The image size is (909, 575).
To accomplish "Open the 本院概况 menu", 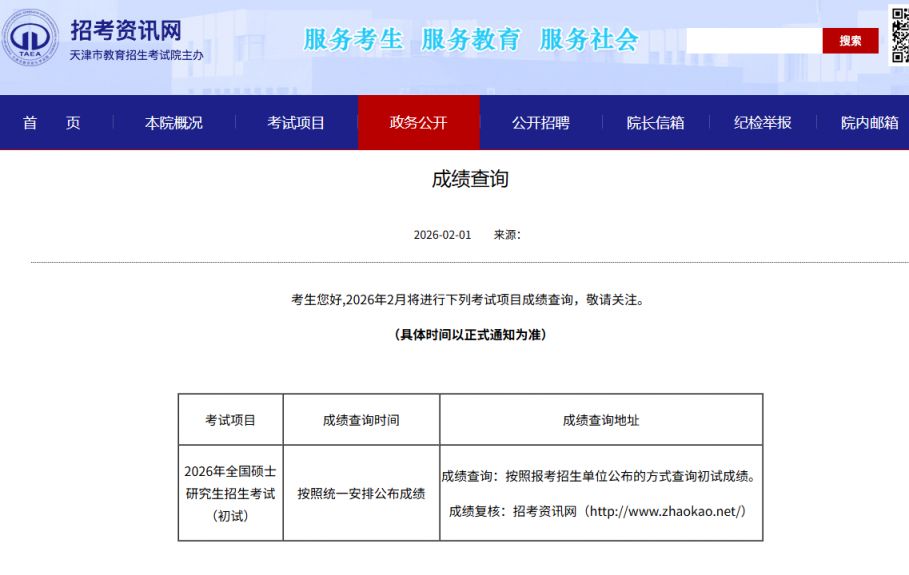I will [x=173, y=123].
